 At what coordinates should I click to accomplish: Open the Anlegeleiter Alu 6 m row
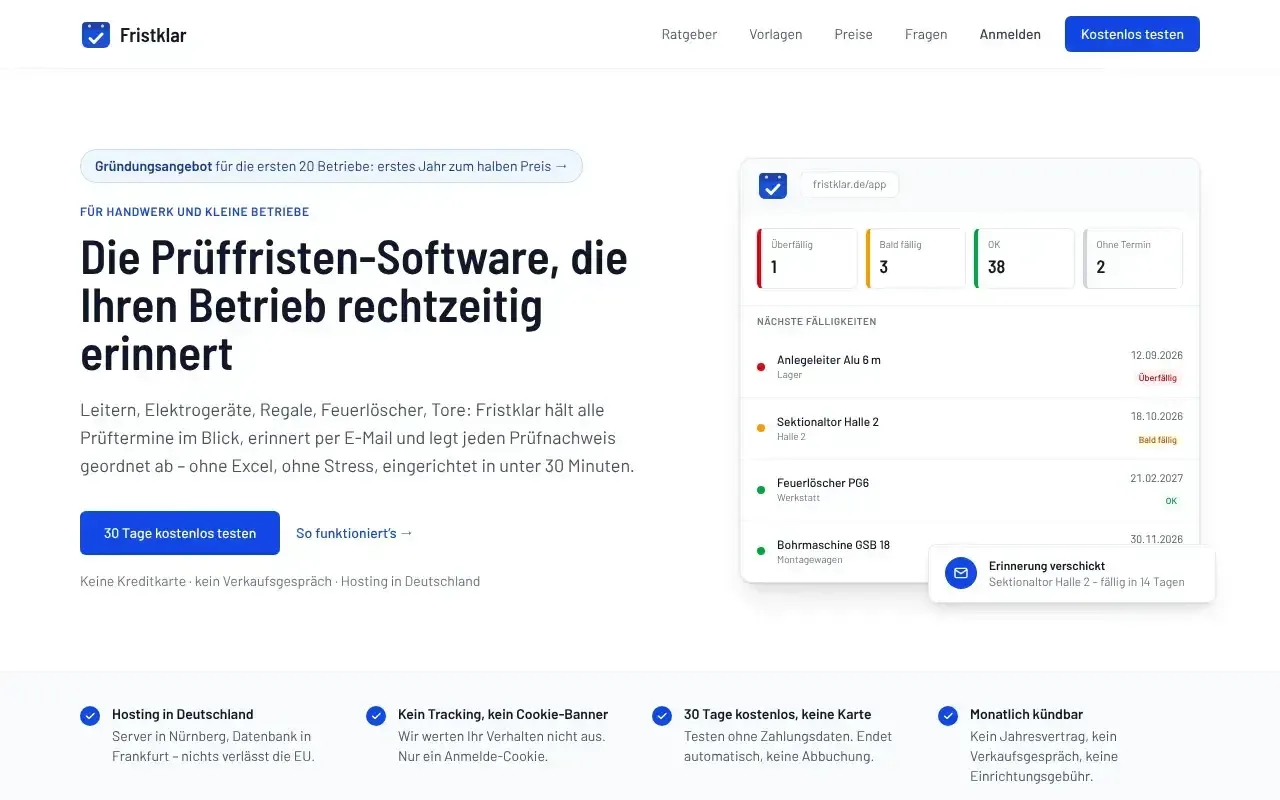(x=970, y=367)
